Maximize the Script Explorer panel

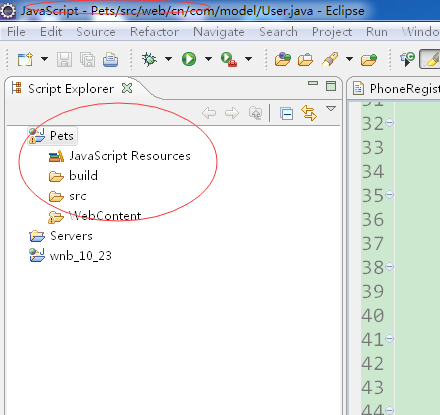(331, 86)
